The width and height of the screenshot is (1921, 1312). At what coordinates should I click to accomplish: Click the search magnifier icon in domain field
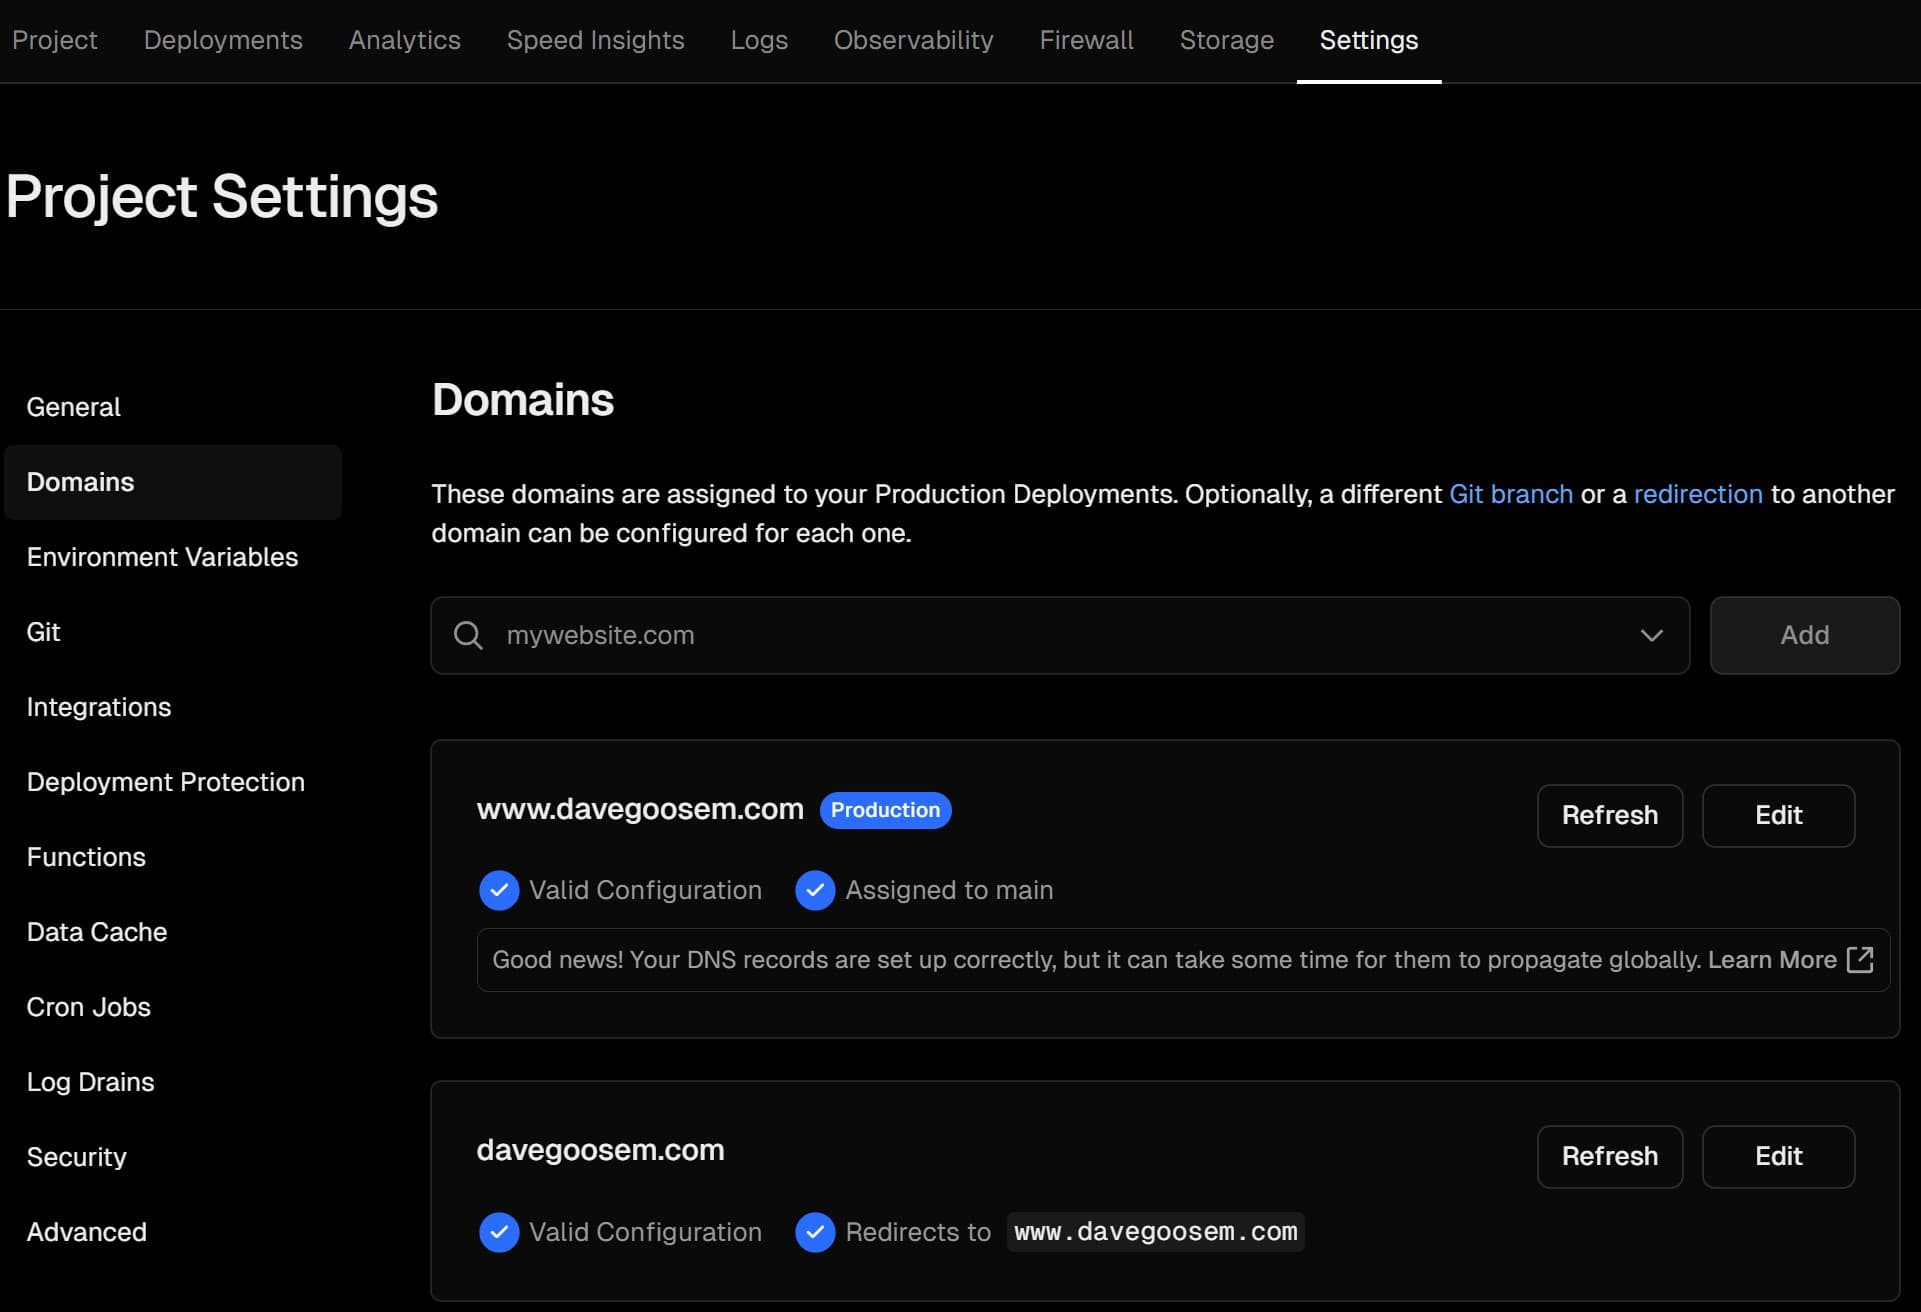tap(468, 635)
